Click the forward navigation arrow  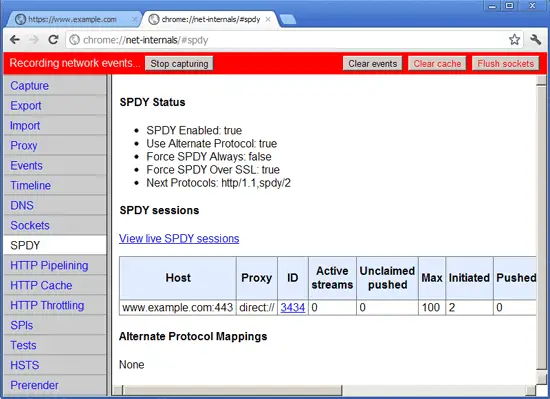pos(34,40)
